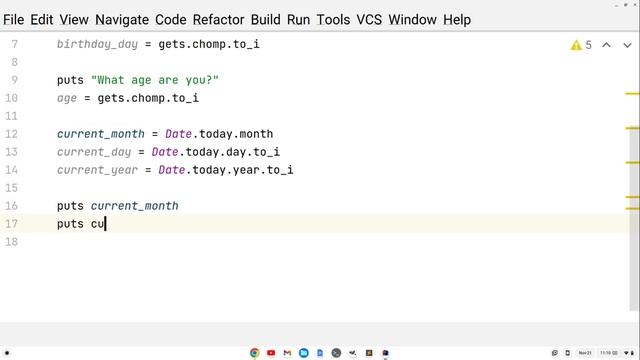The height and width of the screenshot is (360, 640).
Task: Click current_month variable on line 12
Action: pos(101,134)
